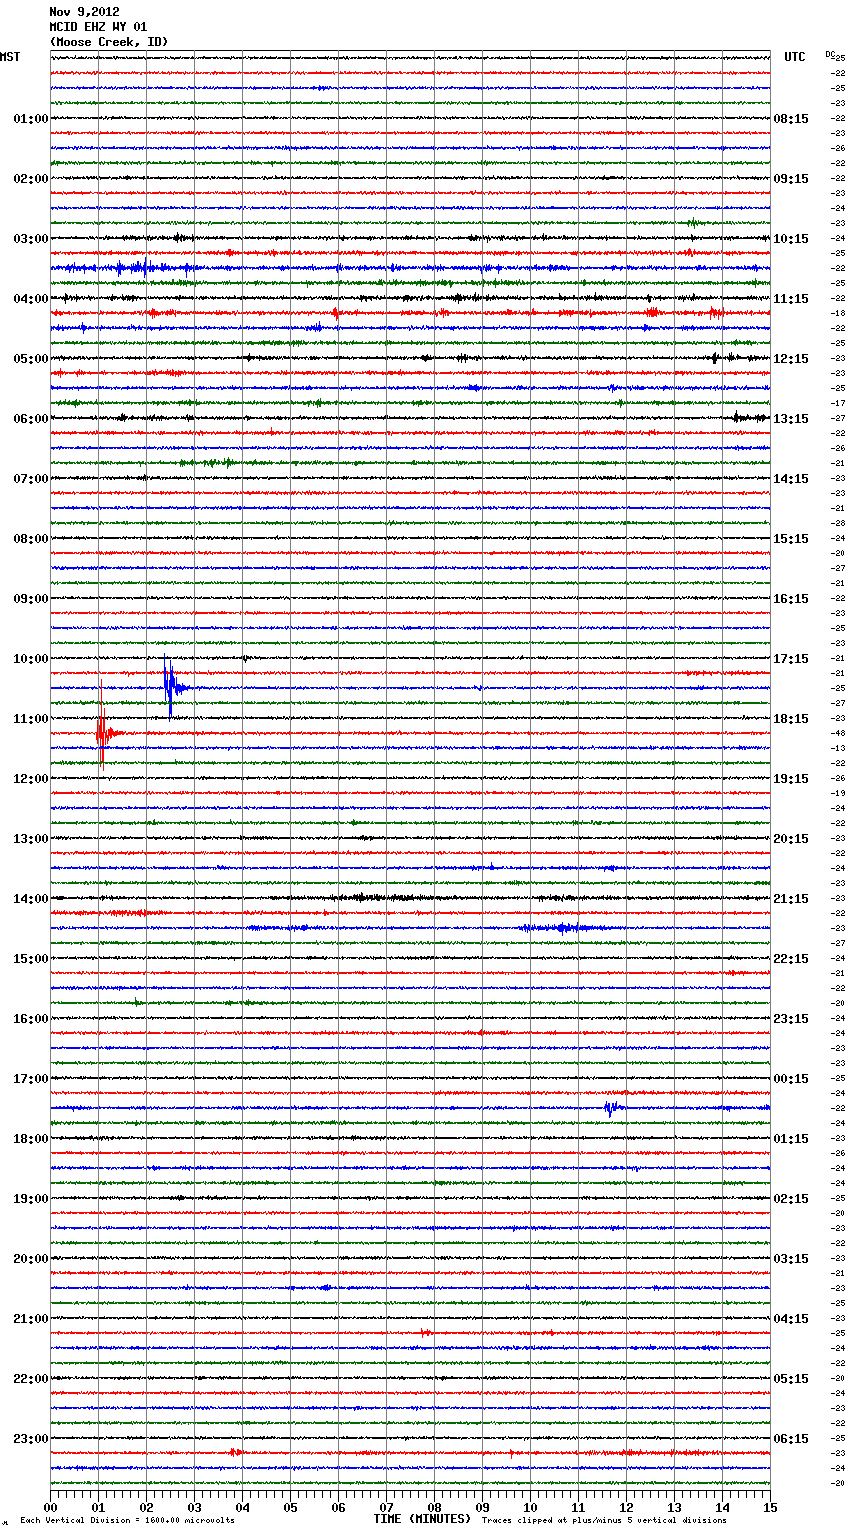Click the 03:00 MST row label
This screenshot has width=850, height=1534.
pyautogui.click(x=31, y=239)
